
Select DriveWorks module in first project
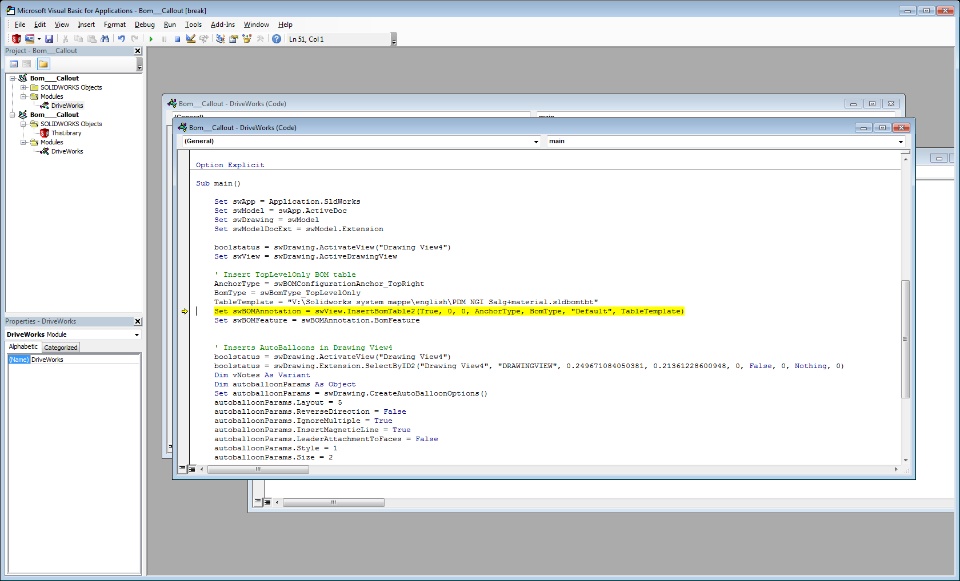pyautogui.click(x=67, y=105)
